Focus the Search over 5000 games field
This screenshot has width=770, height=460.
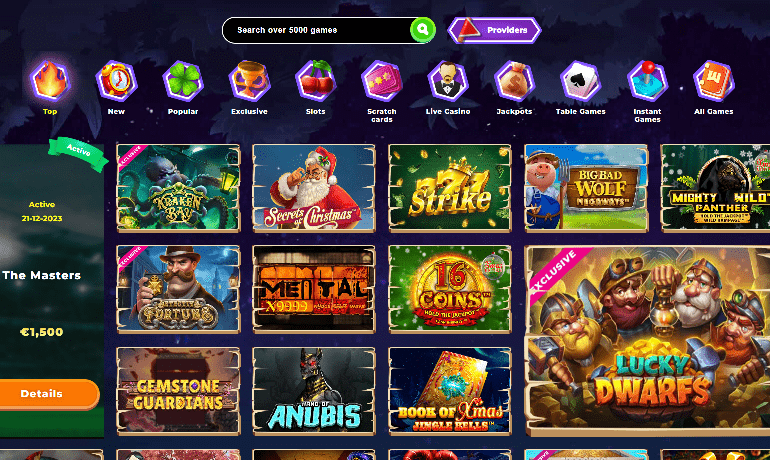317,30
